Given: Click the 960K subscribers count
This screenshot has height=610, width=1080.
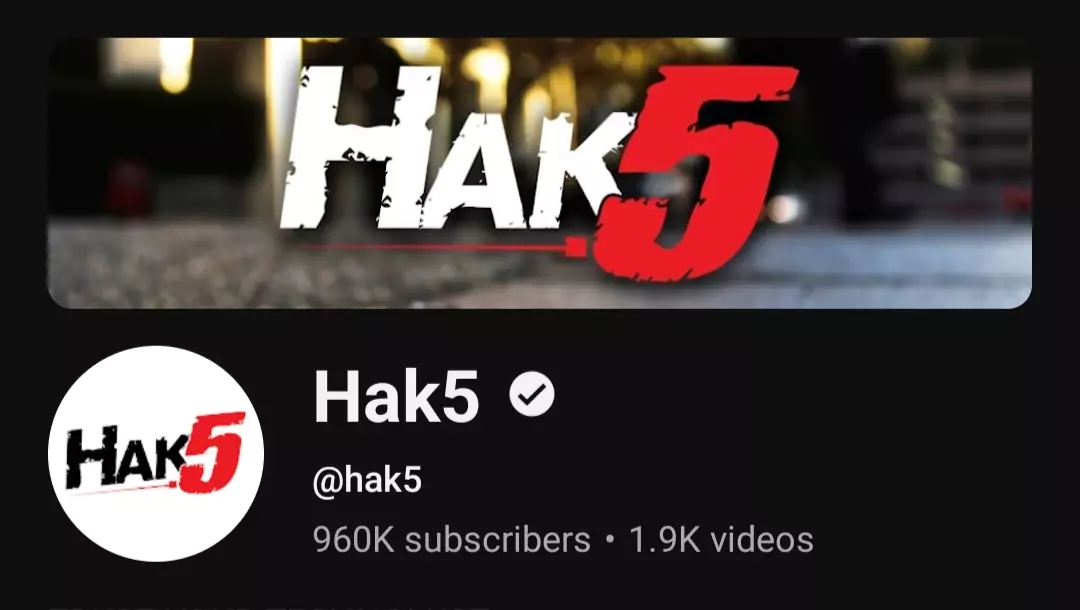Looking at the screenshot, I should 451,540.
